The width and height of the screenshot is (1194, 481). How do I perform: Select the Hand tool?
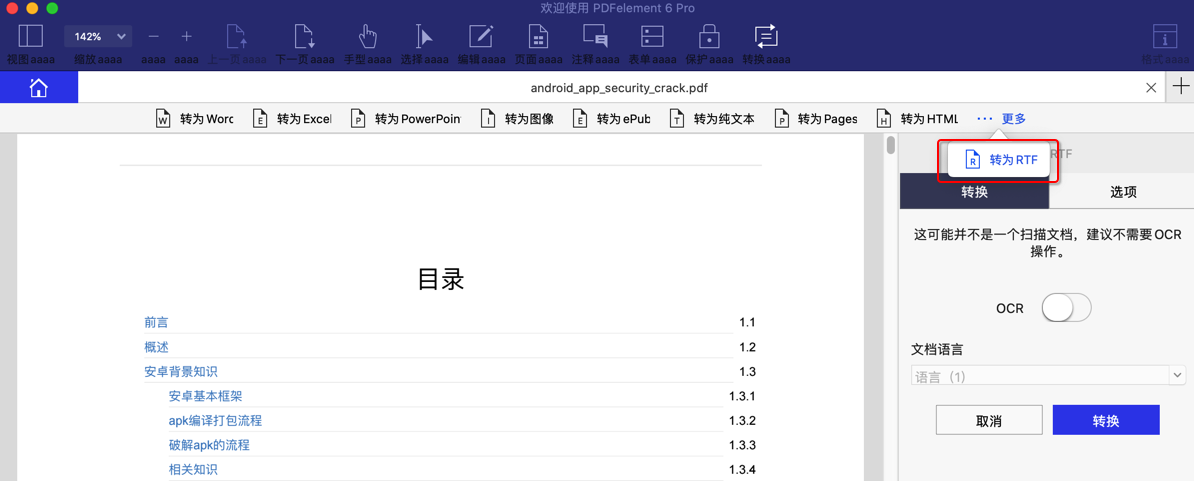click(368, 37)
